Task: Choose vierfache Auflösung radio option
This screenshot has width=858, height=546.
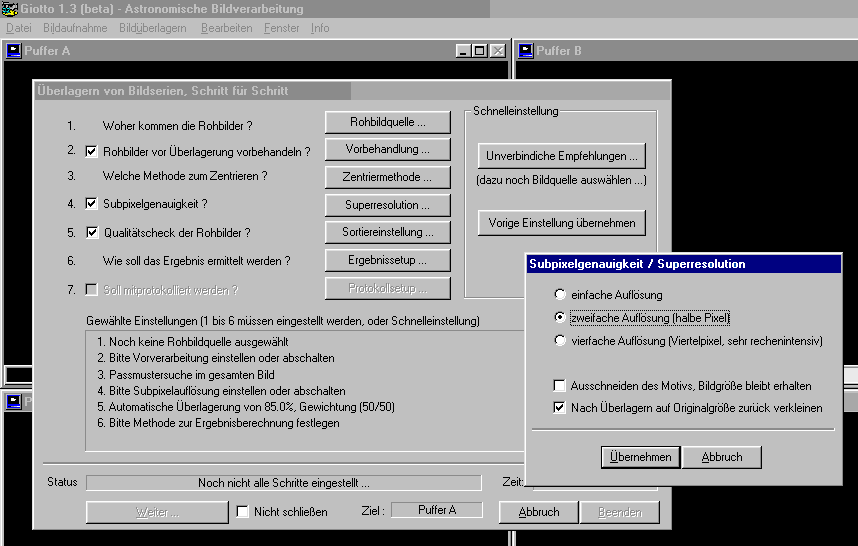Action: click(560, 341)
